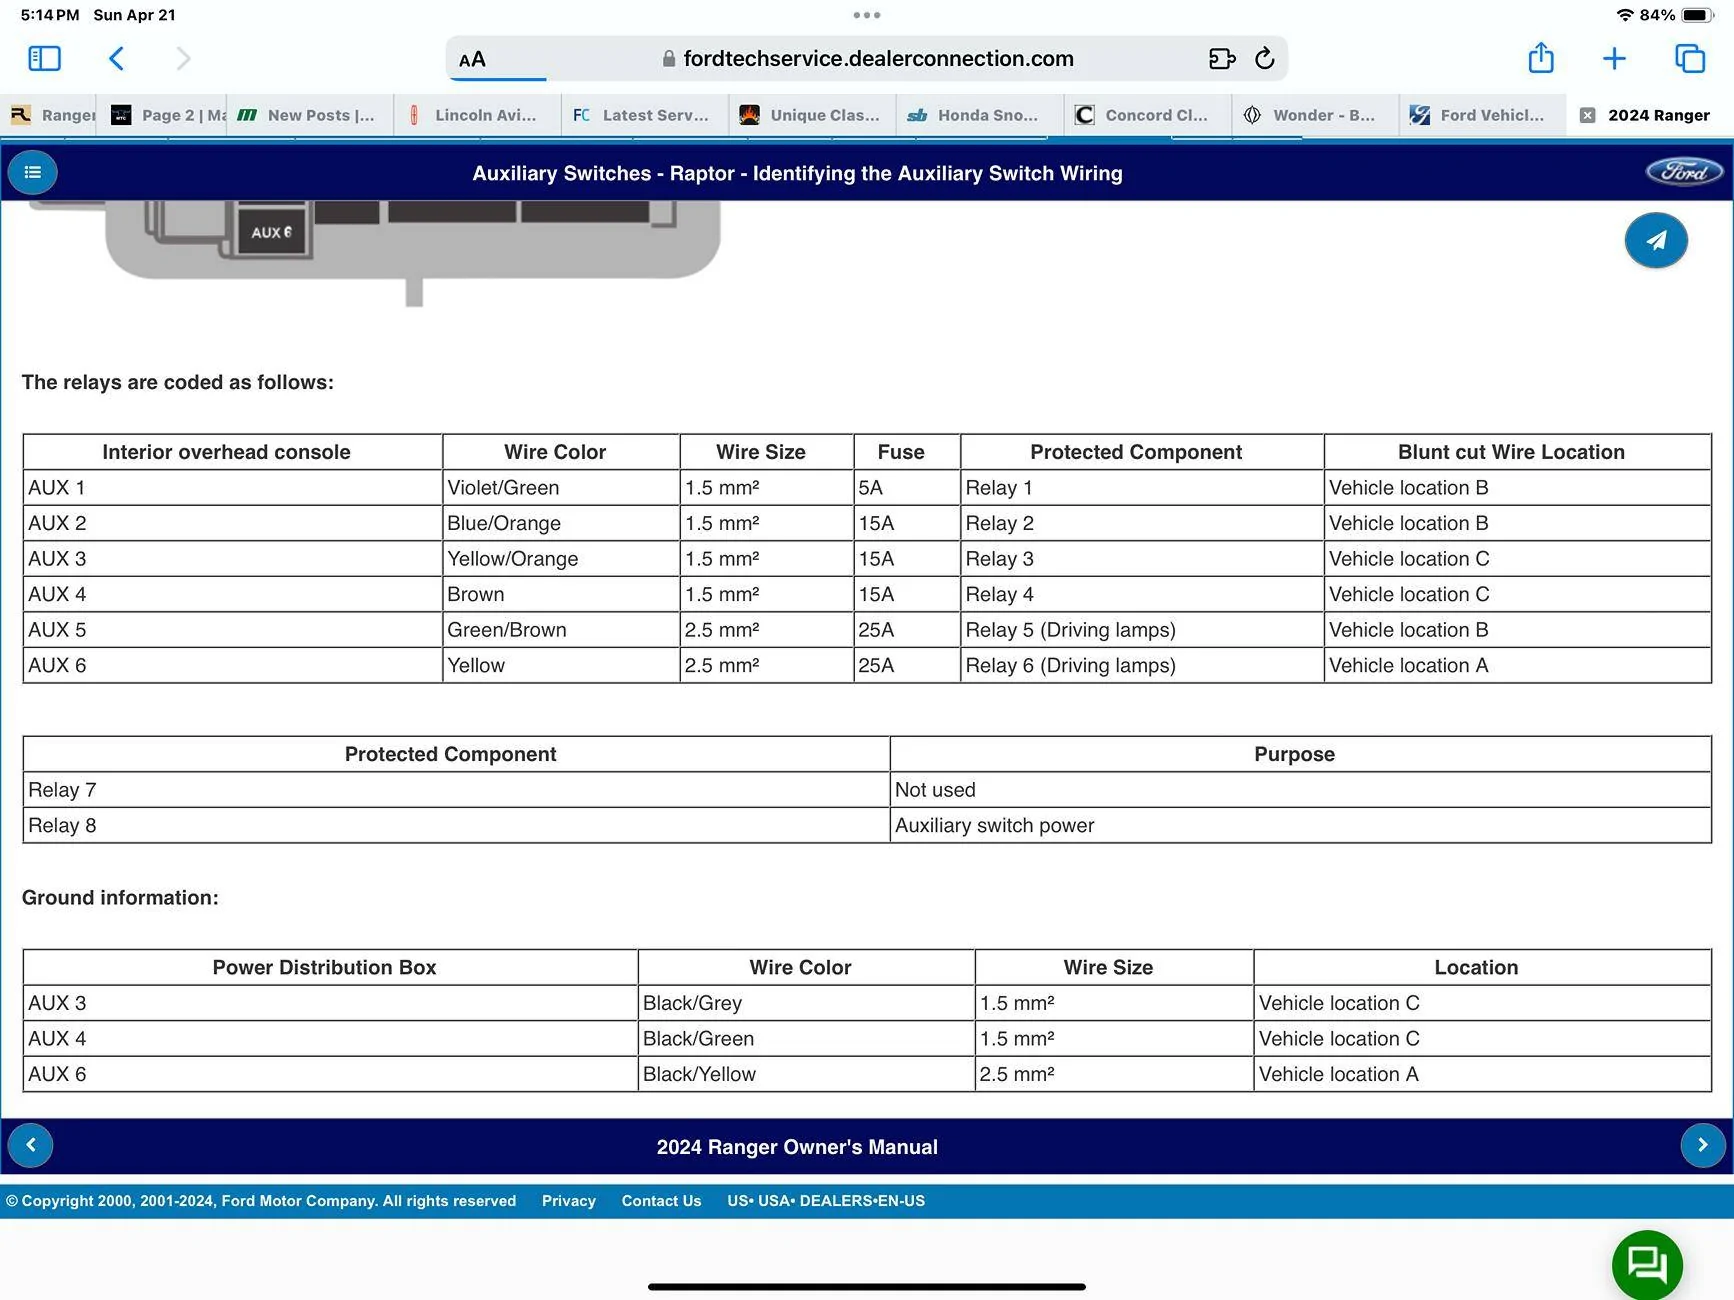
Task: Go back to the previous page
Action: 117,59
